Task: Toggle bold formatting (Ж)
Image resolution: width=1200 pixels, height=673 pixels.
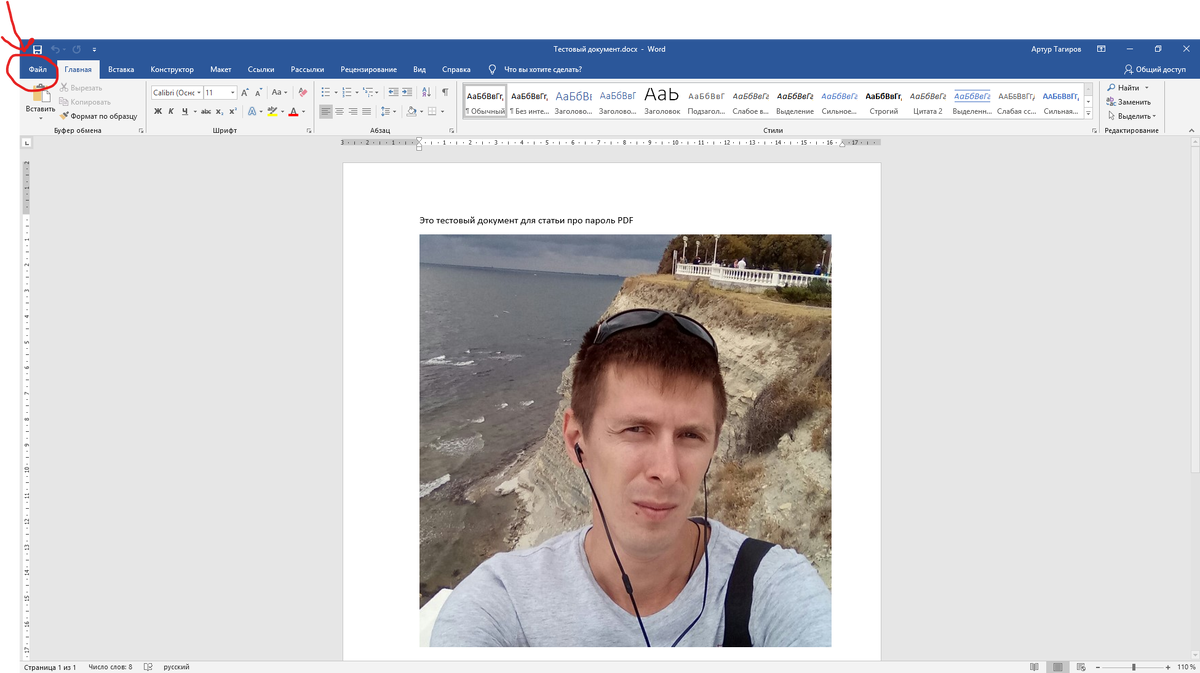Action: 157,111
